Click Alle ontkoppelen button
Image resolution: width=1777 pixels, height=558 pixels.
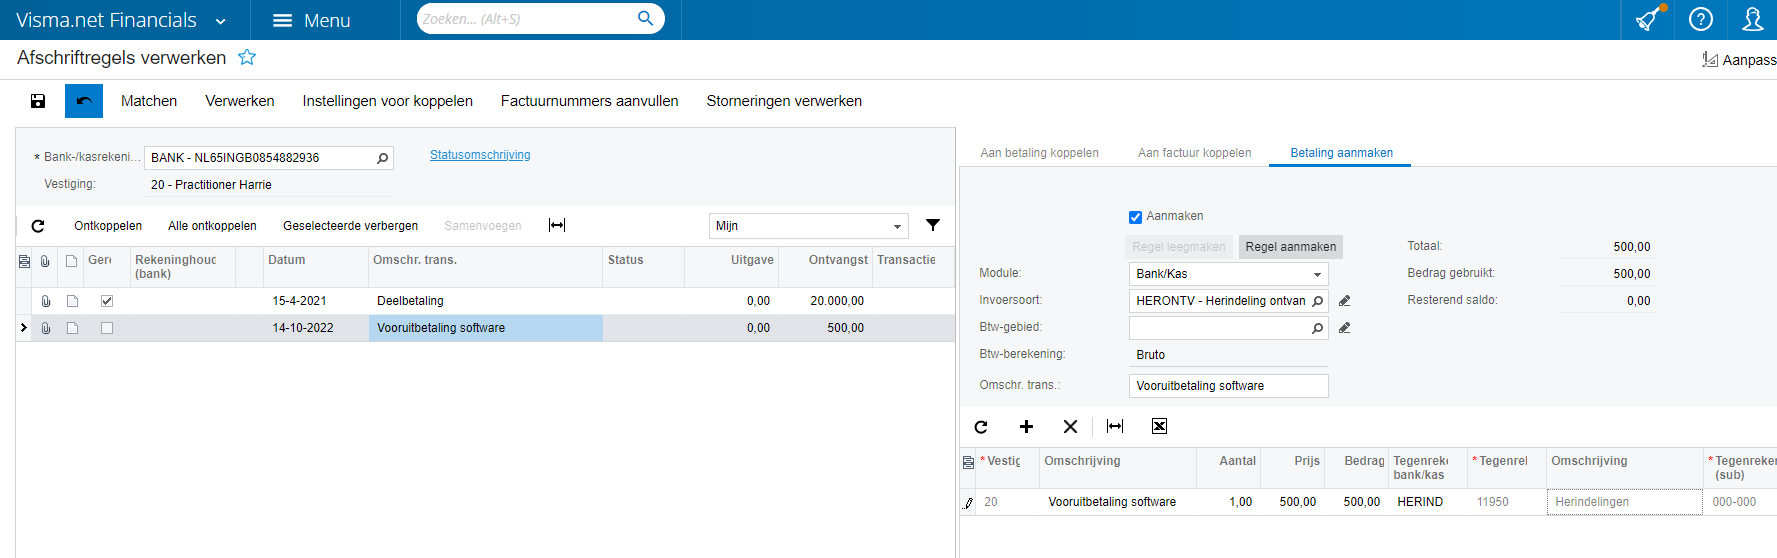(x=212, y=226)
